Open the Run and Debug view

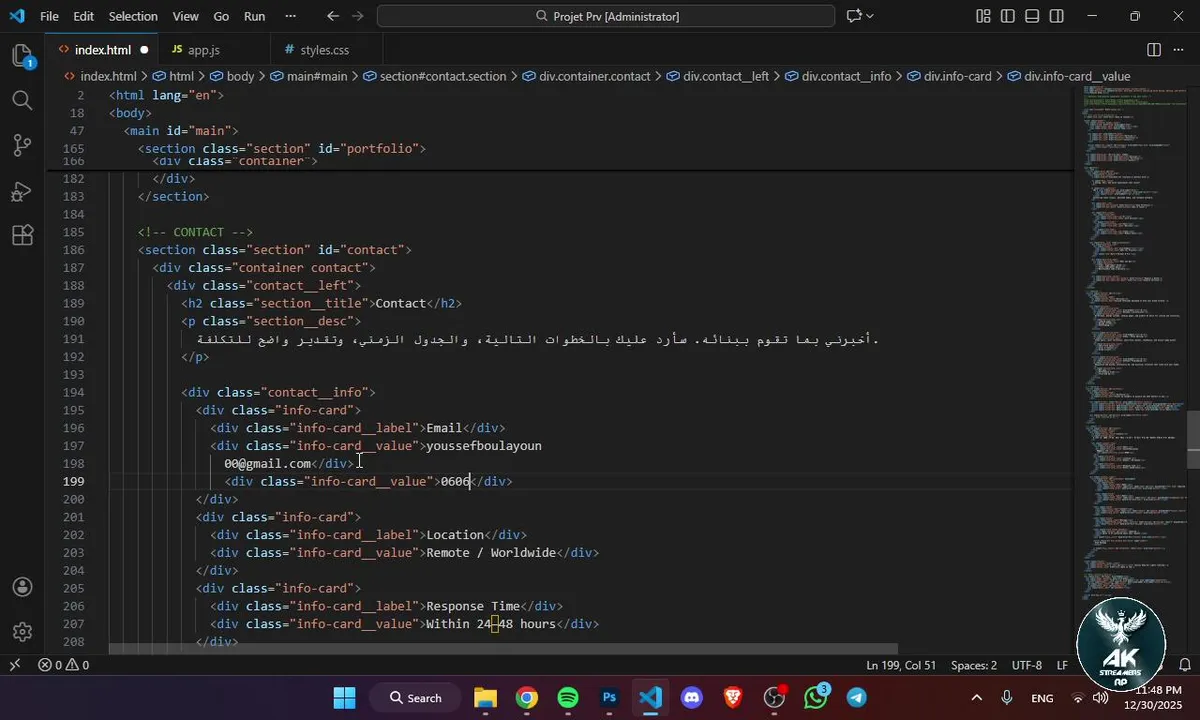point(22,191)
